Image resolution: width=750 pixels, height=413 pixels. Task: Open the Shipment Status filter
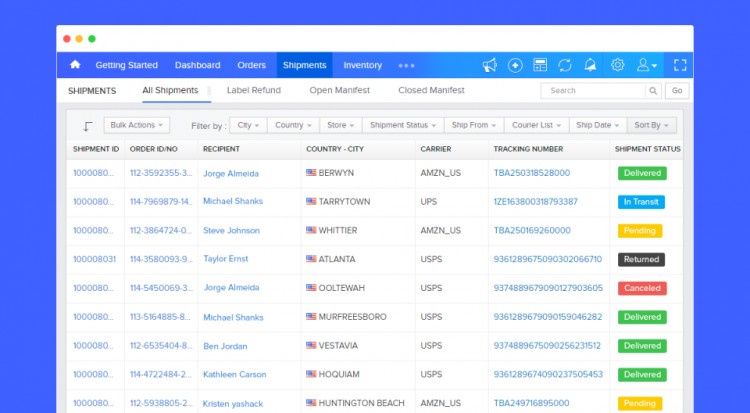coord(403,125)
